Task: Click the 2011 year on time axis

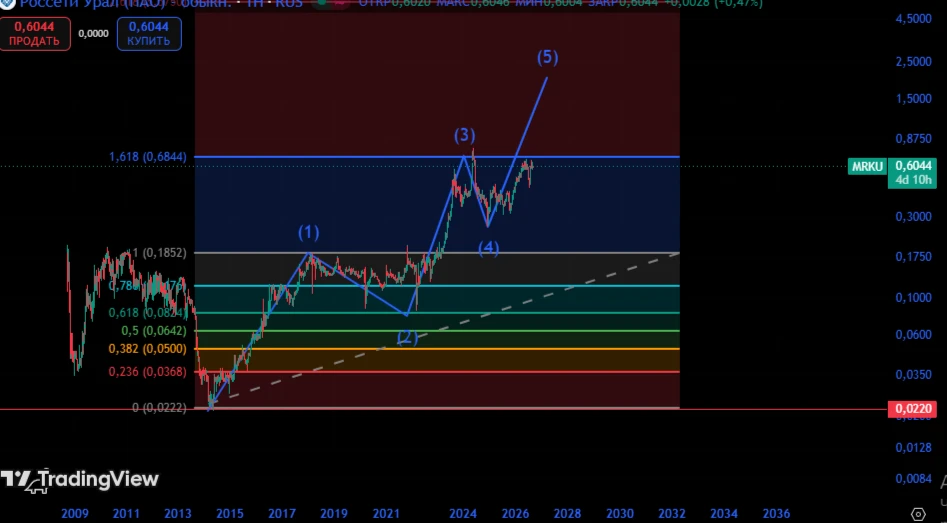Action: 126,514
